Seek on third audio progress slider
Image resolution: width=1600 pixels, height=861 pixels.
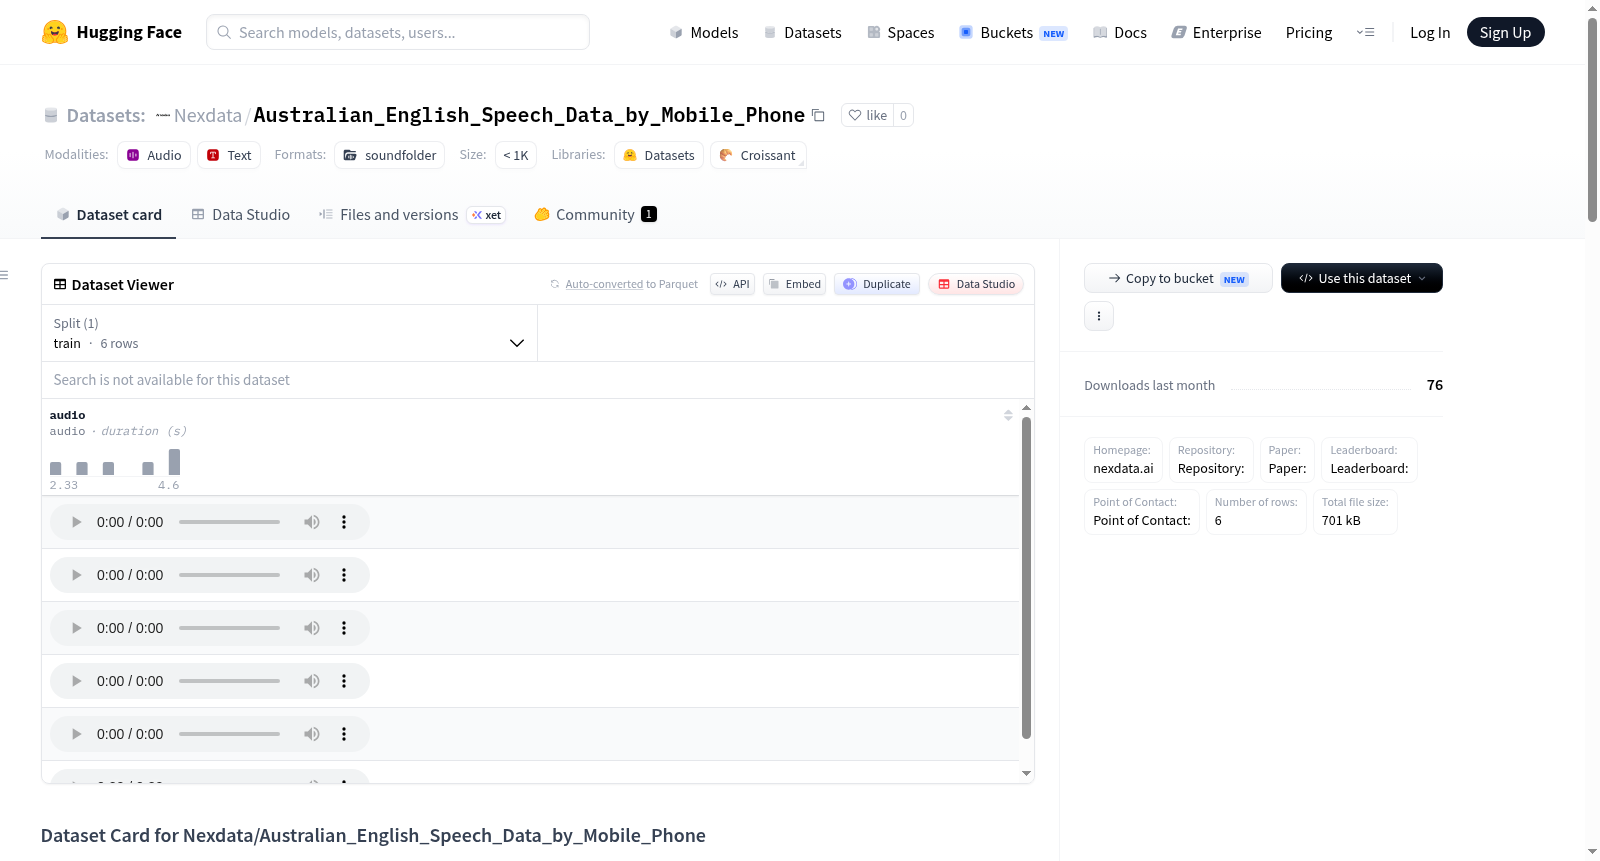point(229,628)
